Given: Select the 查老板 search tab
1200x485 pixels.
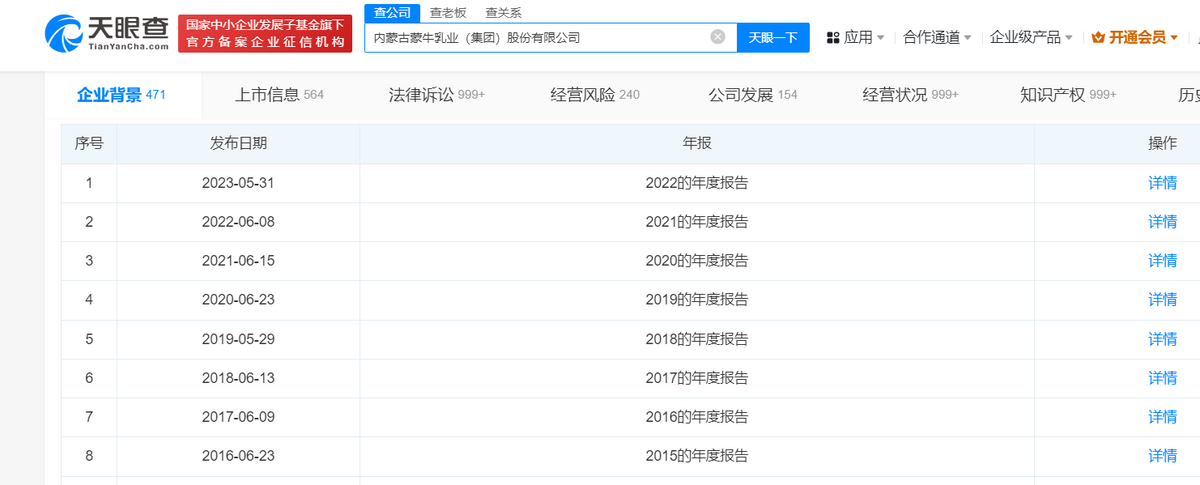Looking at the screenshot, I should pyautogui.click(x=446, y=12).
